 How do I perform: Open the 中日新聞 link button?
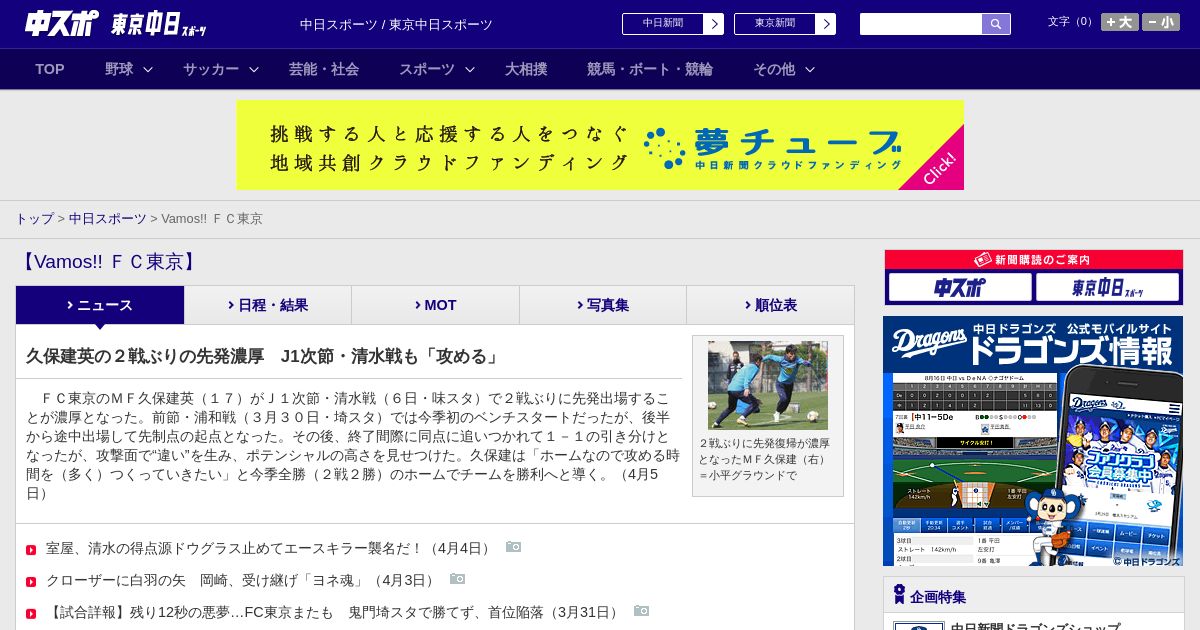tap(673, 24)
